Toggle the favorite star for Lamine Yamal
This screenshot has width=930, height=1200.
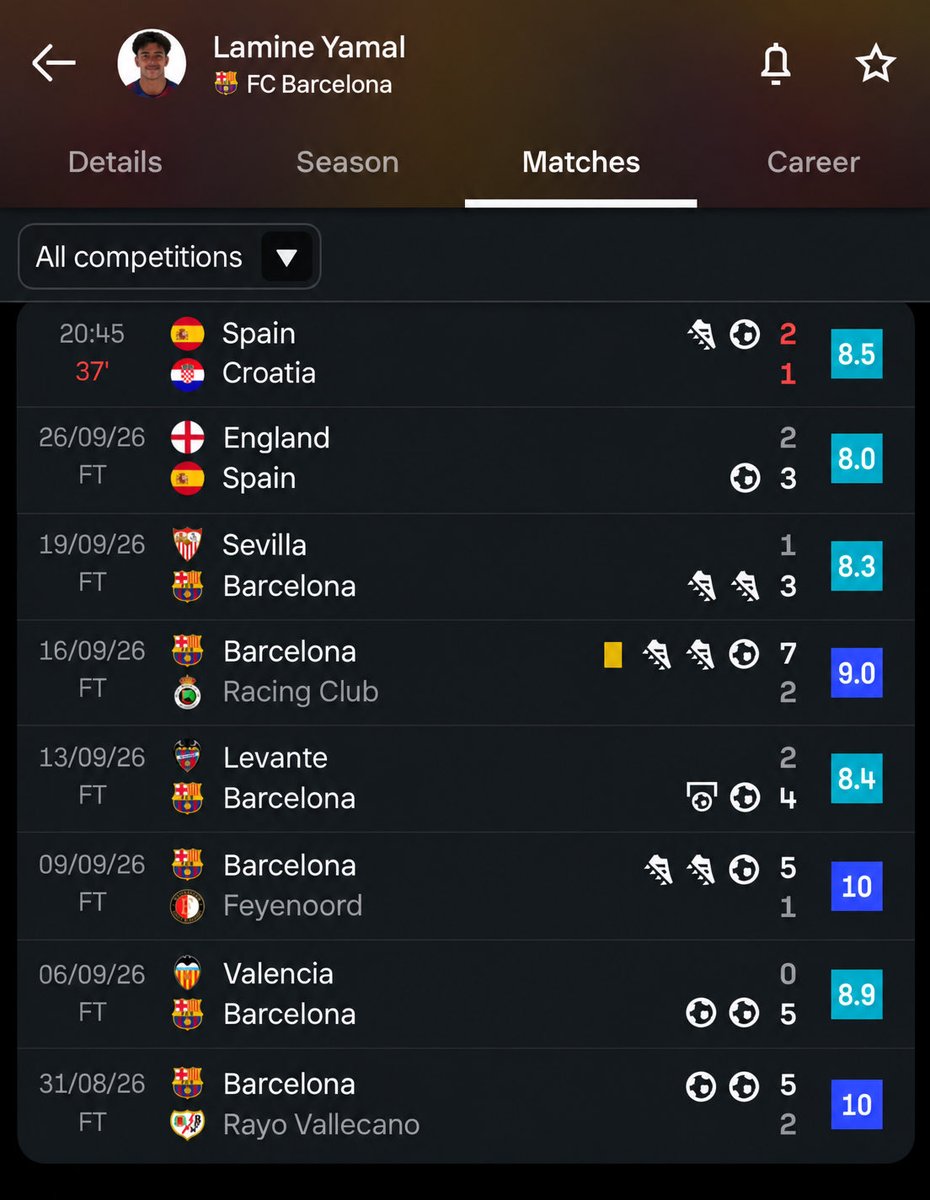click(876, 64)
